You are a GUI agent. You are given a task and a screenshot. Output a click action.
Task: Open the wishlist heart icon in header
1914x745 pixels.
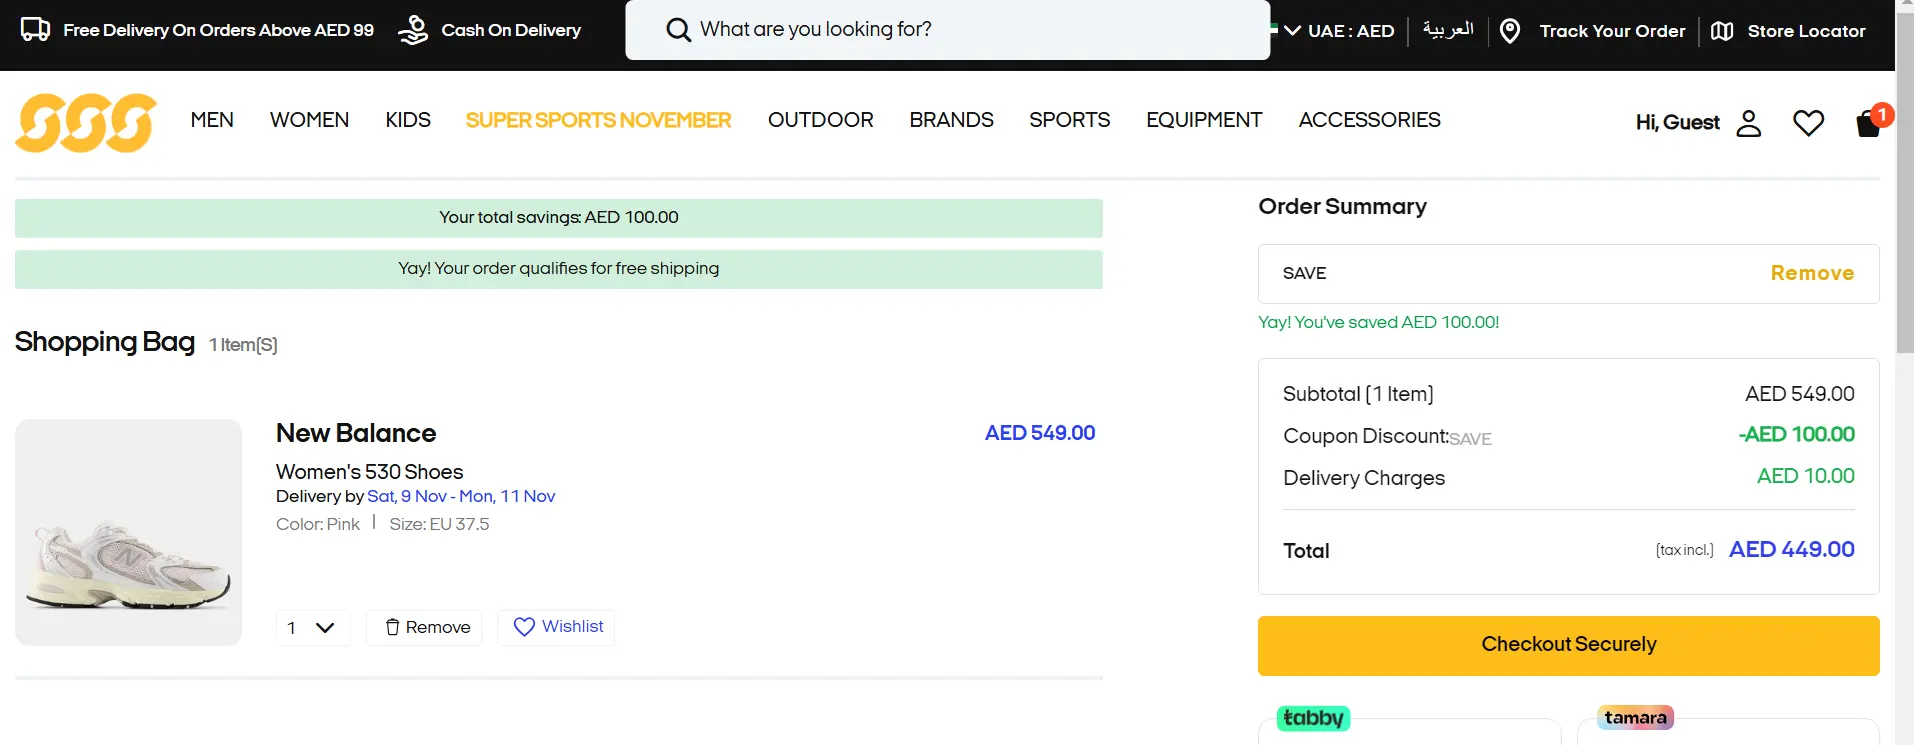click(x=1808, y=123)
